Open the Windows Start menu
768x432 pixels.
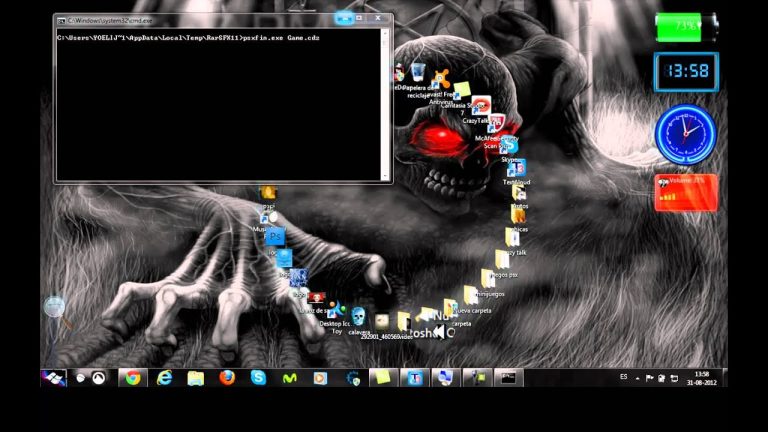pos(53,378)
